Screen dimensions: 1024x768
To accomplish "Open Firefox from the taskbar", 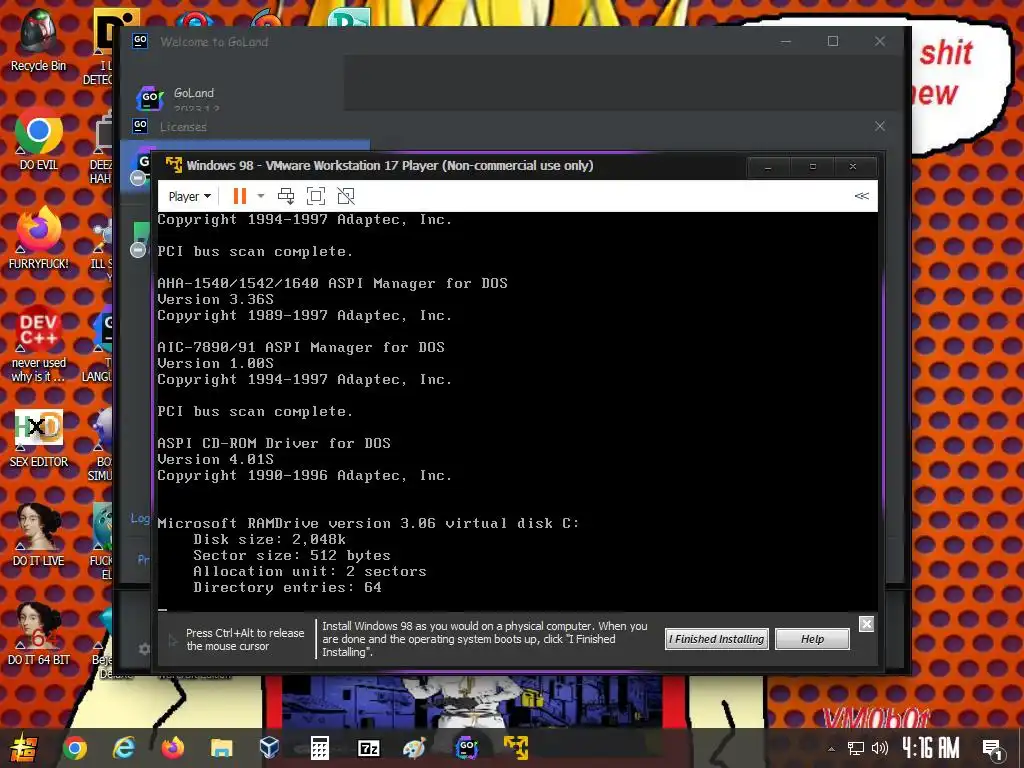I will pyautogui.click(x=172, y=748).
